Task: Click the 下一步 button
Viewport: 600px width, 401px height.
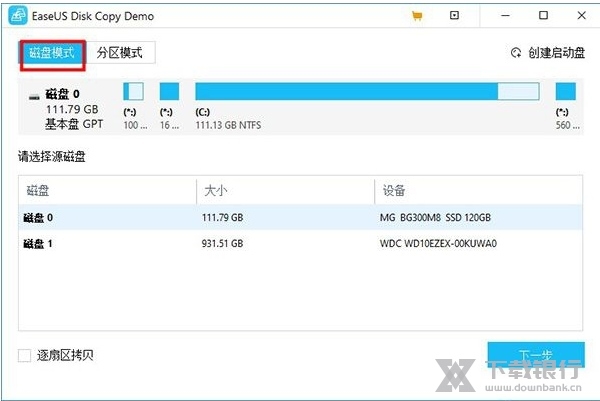Action: [x=535, y=355]
